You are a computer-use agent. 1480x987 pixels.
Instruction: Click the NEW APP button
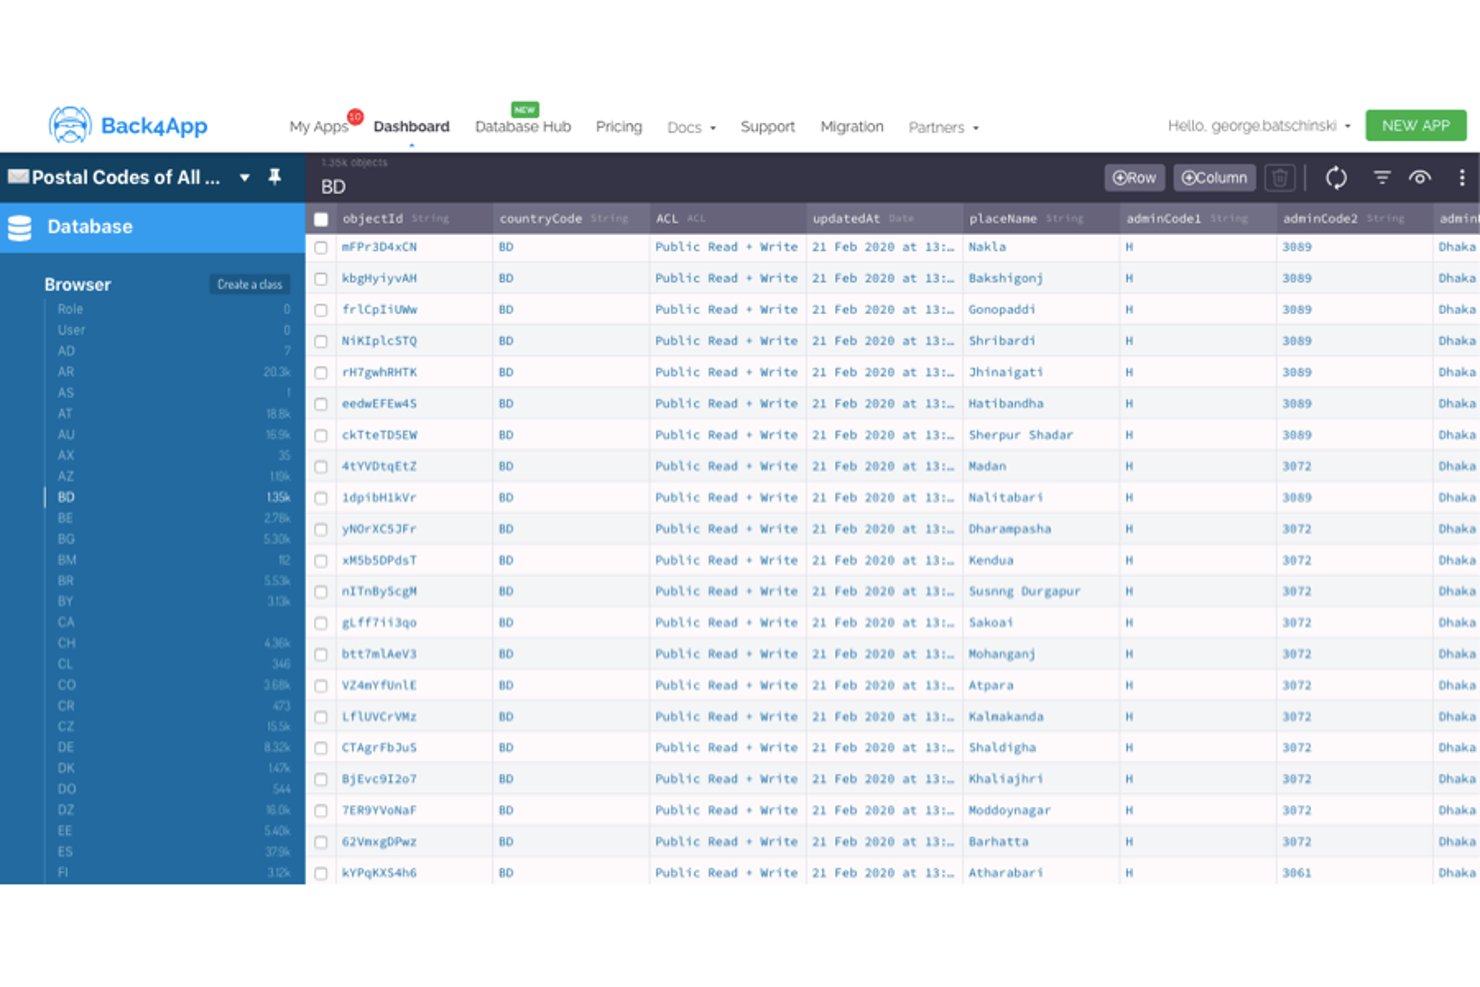point(1415,125)
